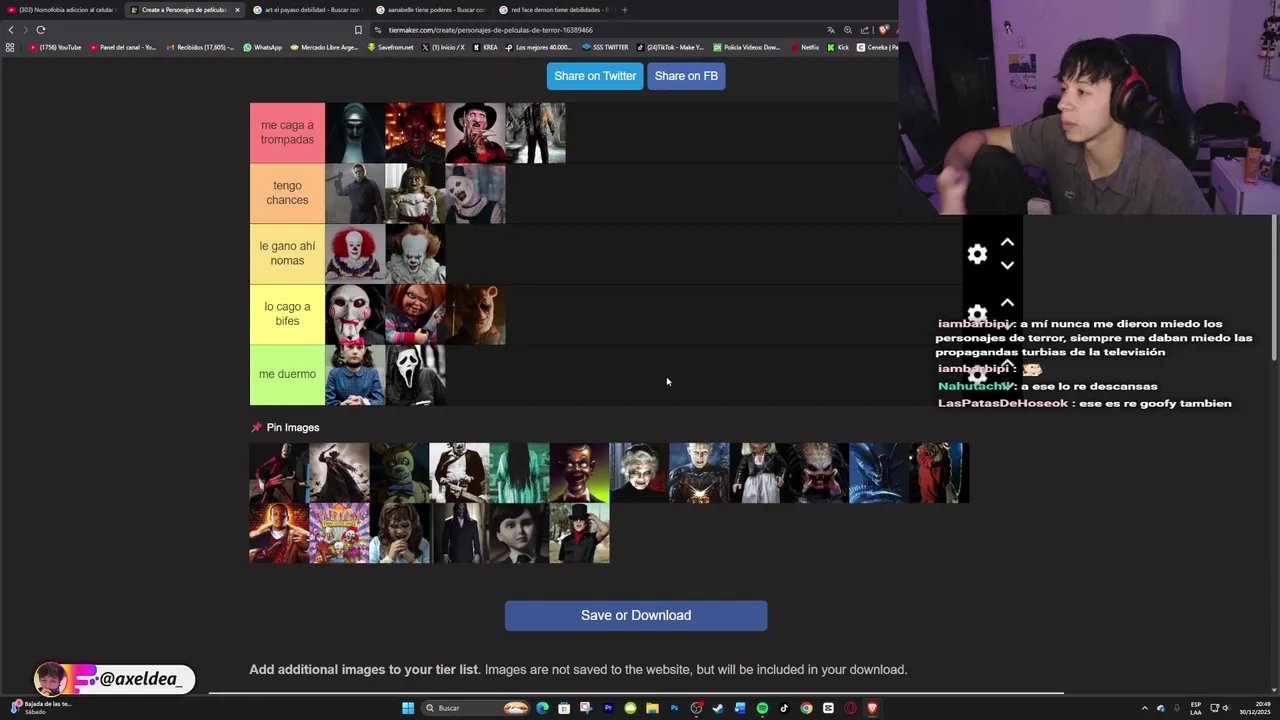Image resolution: width=1280 pixels, height=720 pixels.
Task: Select the orange 'tengo chances' tier label
Action: coord(287,193)
